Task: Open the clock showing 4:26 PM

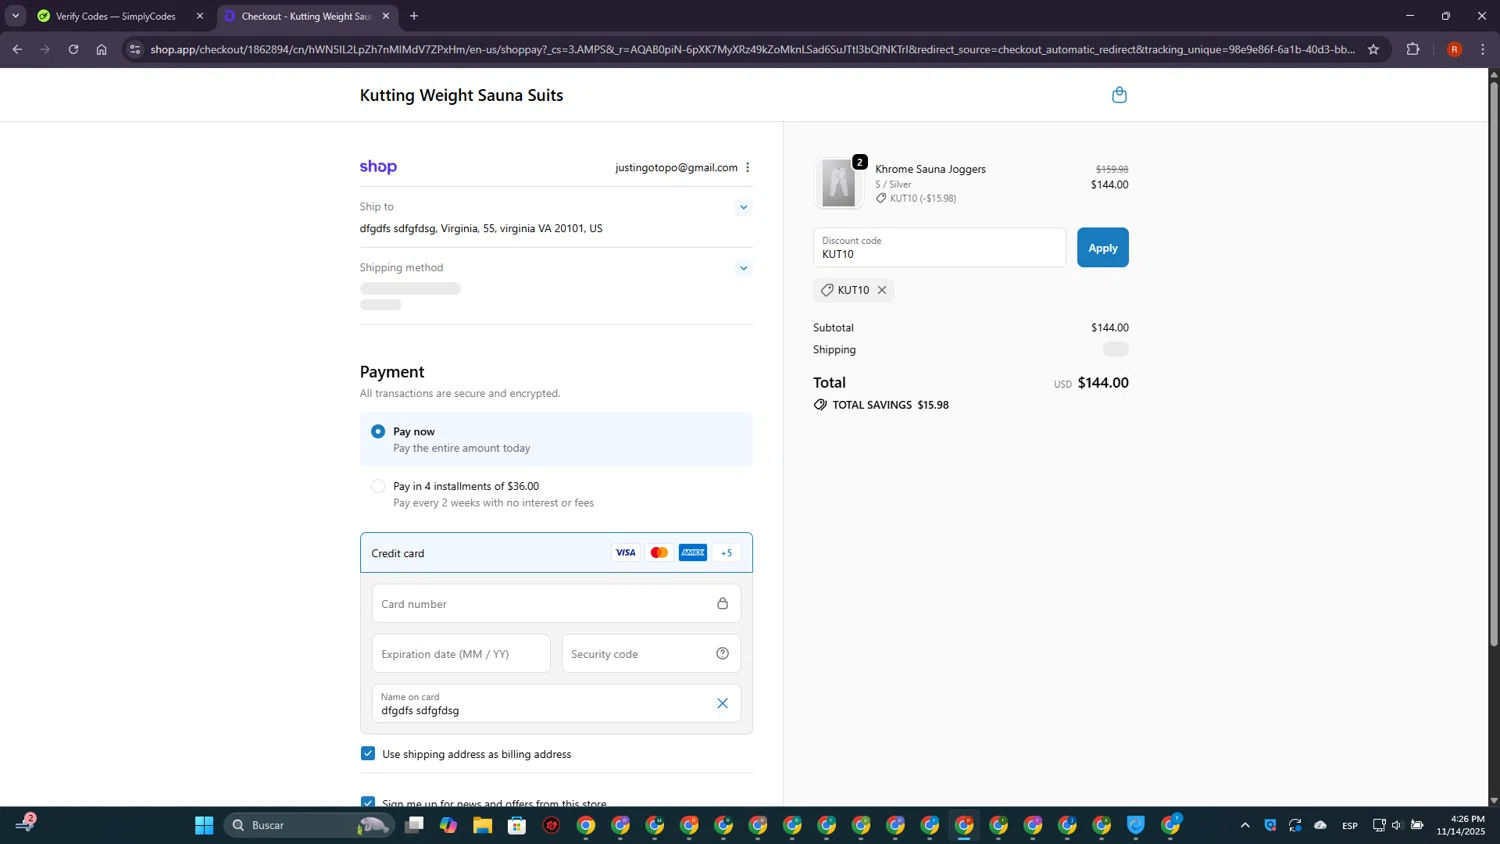Action: click(x=1461, y=825)
